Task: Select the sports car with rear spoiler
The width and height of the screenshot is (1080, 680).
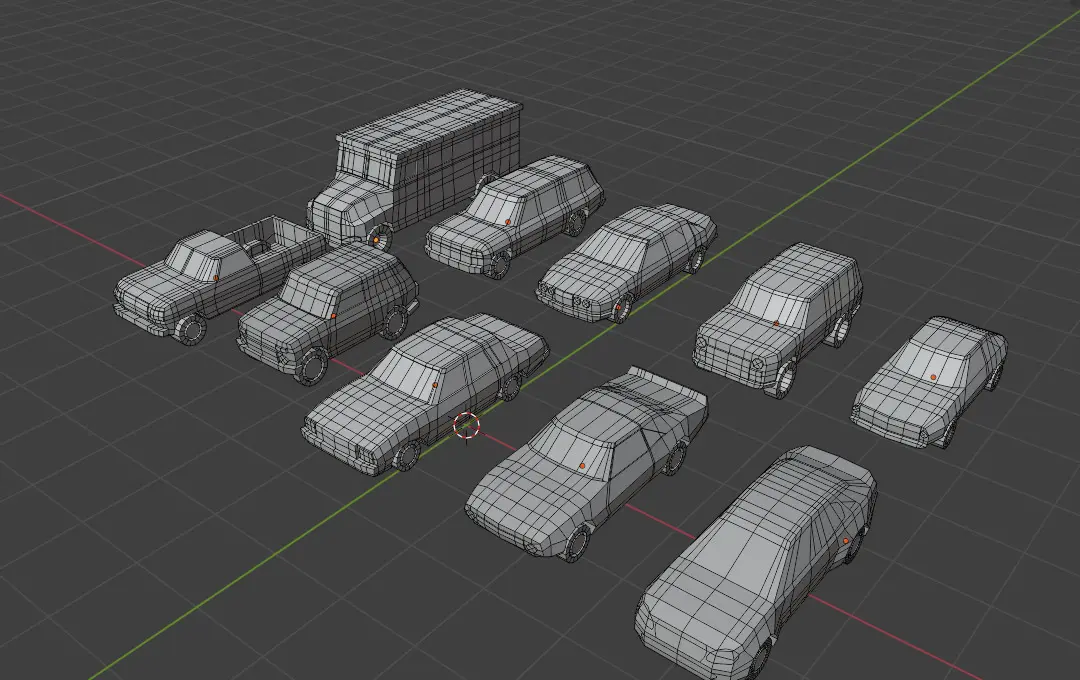Action: tap(587, 462)
